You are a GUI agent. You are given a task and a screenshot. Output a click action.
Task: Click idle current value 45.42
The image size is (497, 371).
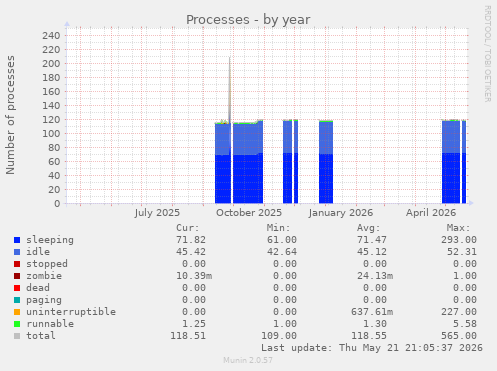point(191,252)
